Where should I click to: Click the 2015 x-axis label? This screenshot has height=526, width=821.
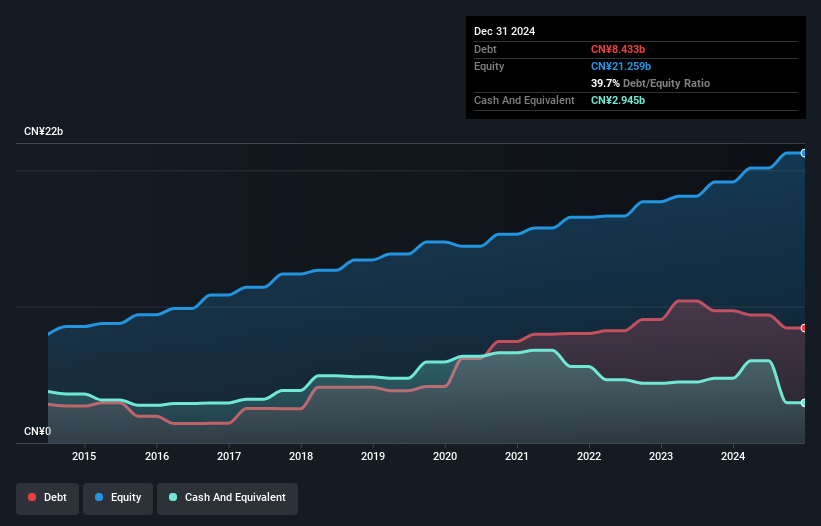pos(84,456)
